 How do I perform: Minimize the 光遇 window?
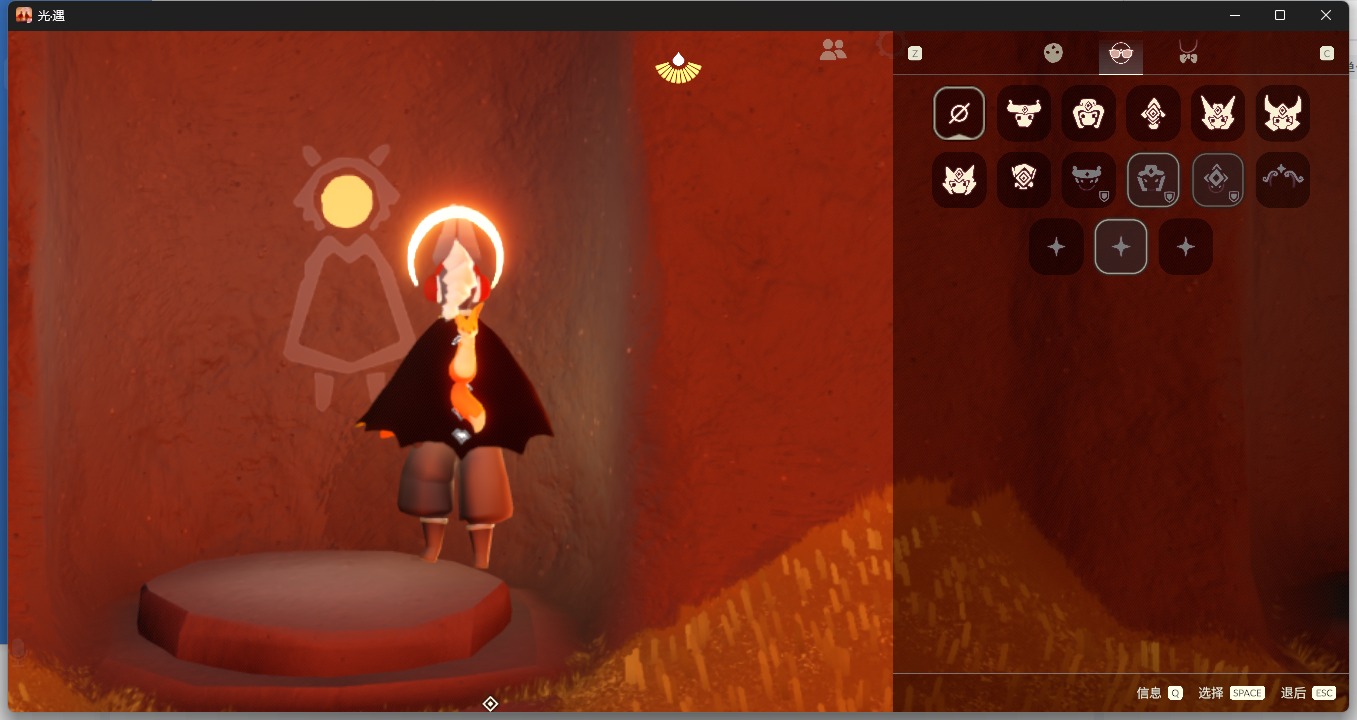pos(1235,15)
